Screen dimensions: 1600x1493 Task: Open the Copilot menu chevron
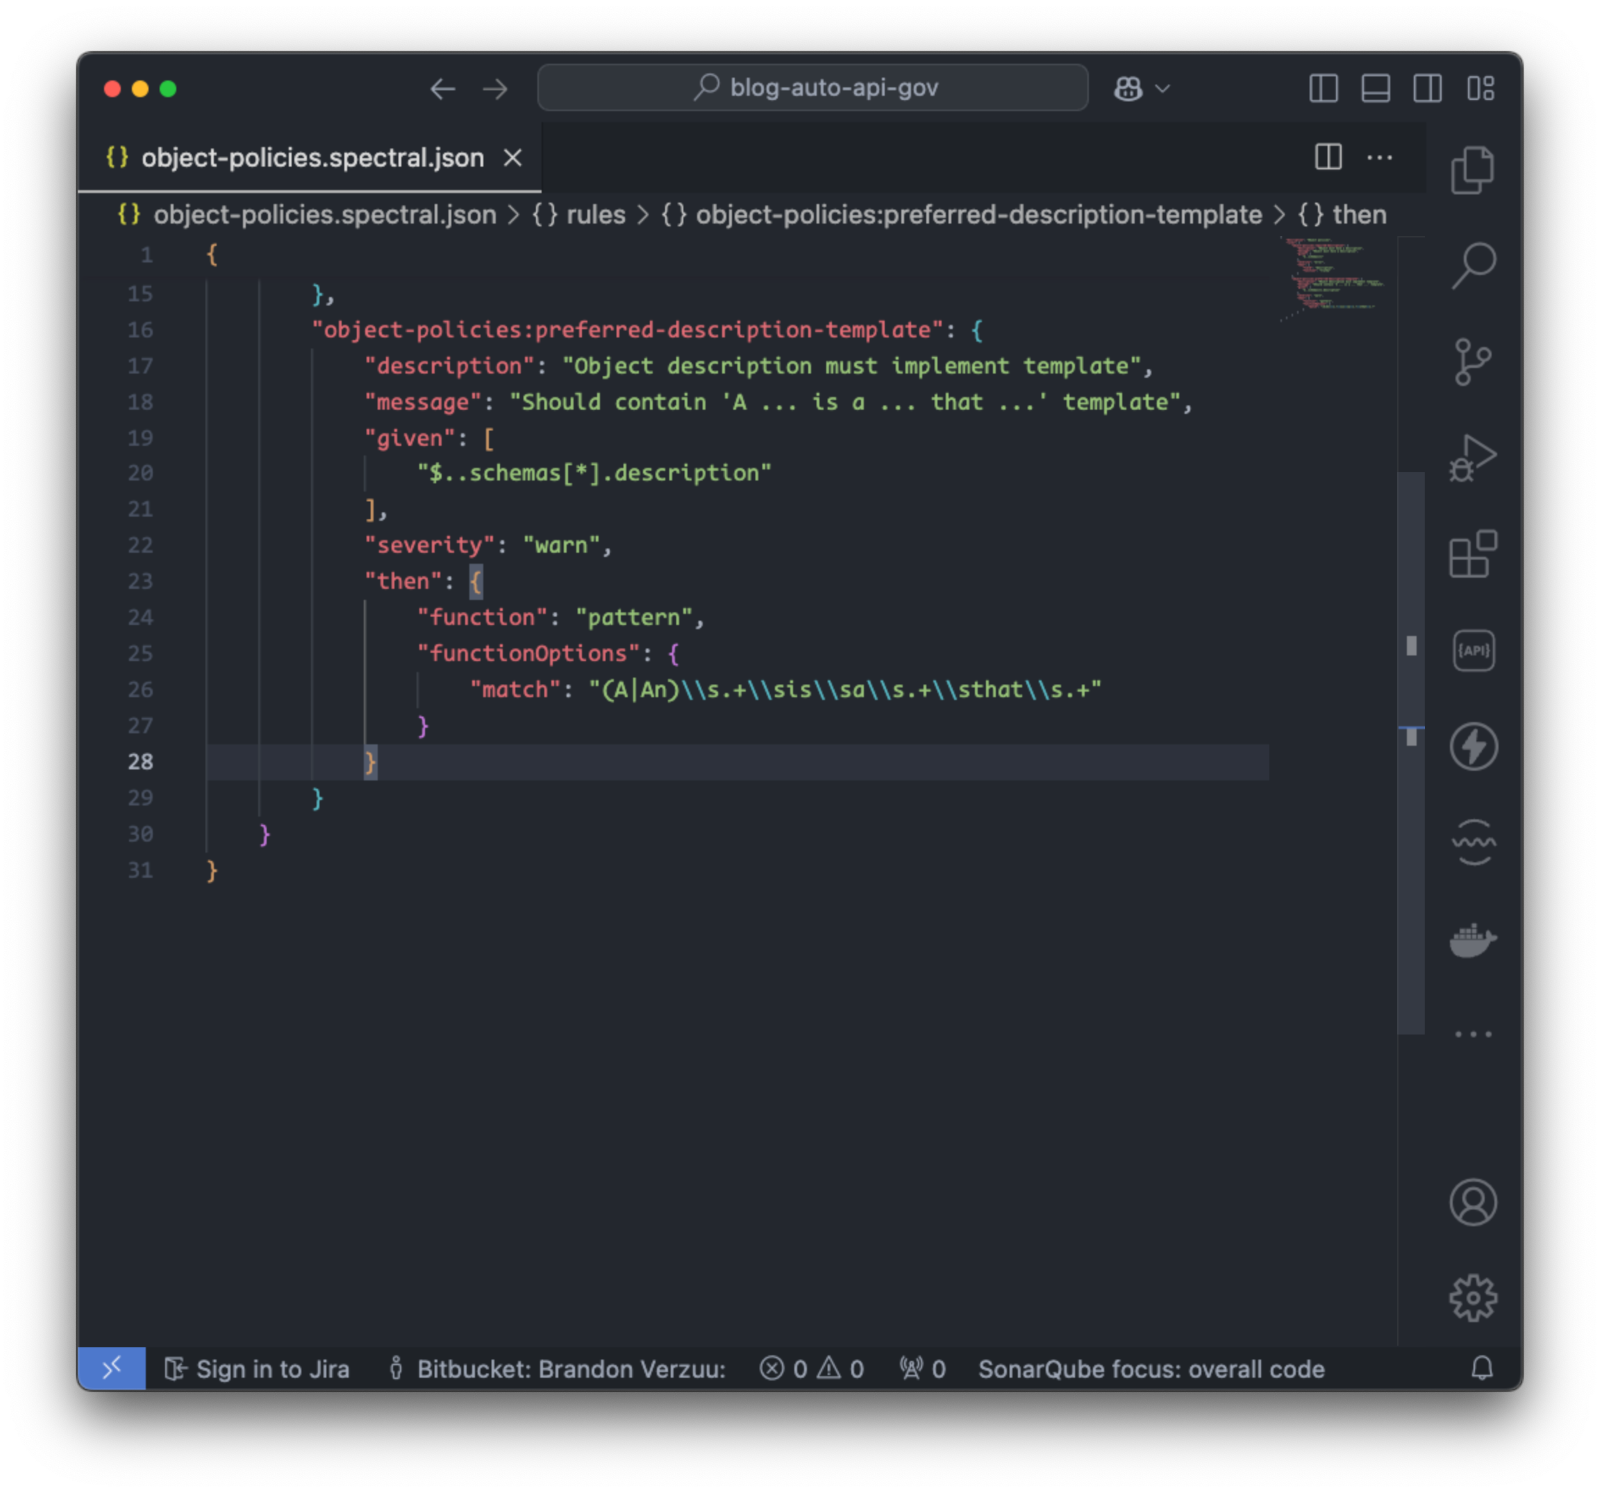click(1161, 88)
